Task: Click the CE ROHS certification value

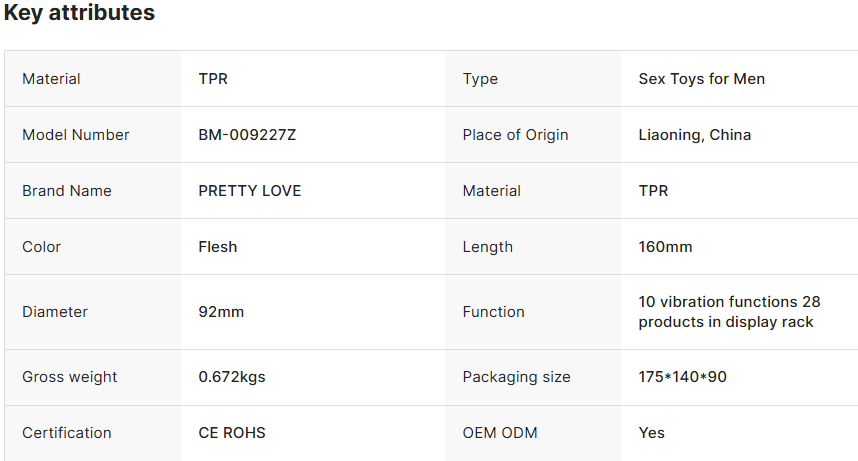Action: (232, 433)
